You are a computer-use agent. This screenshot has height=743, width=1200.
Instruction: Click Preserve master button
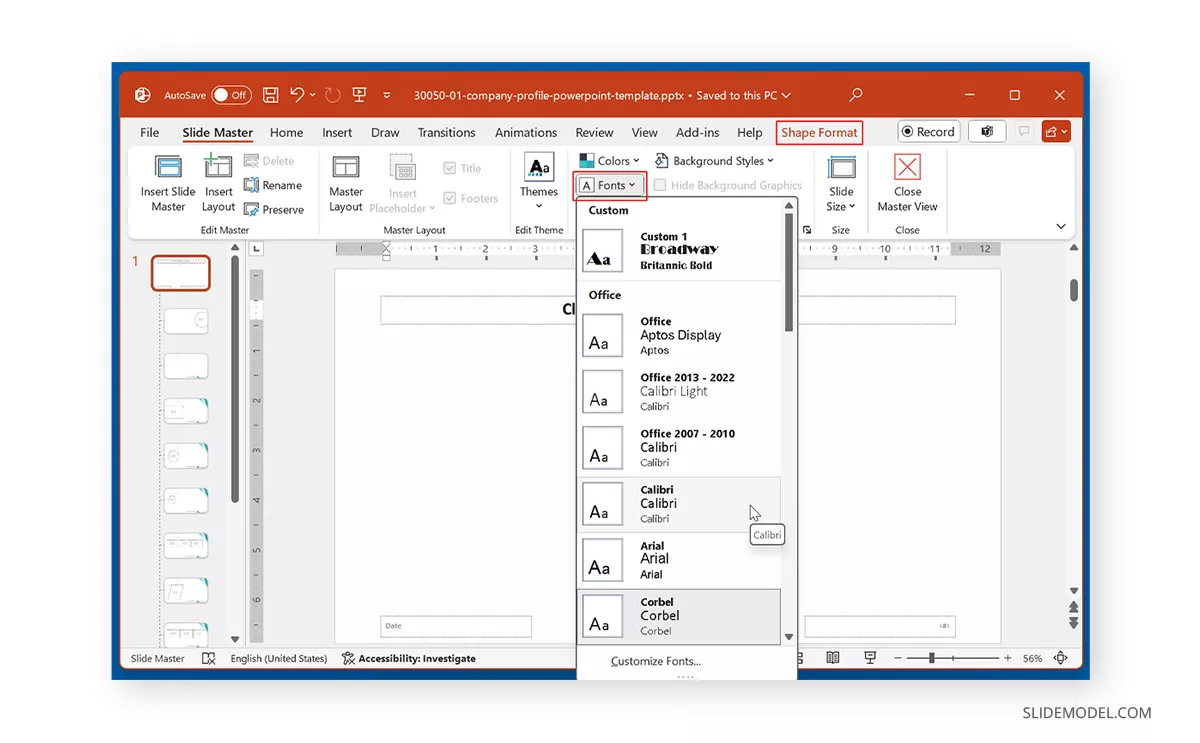point(274,210)
